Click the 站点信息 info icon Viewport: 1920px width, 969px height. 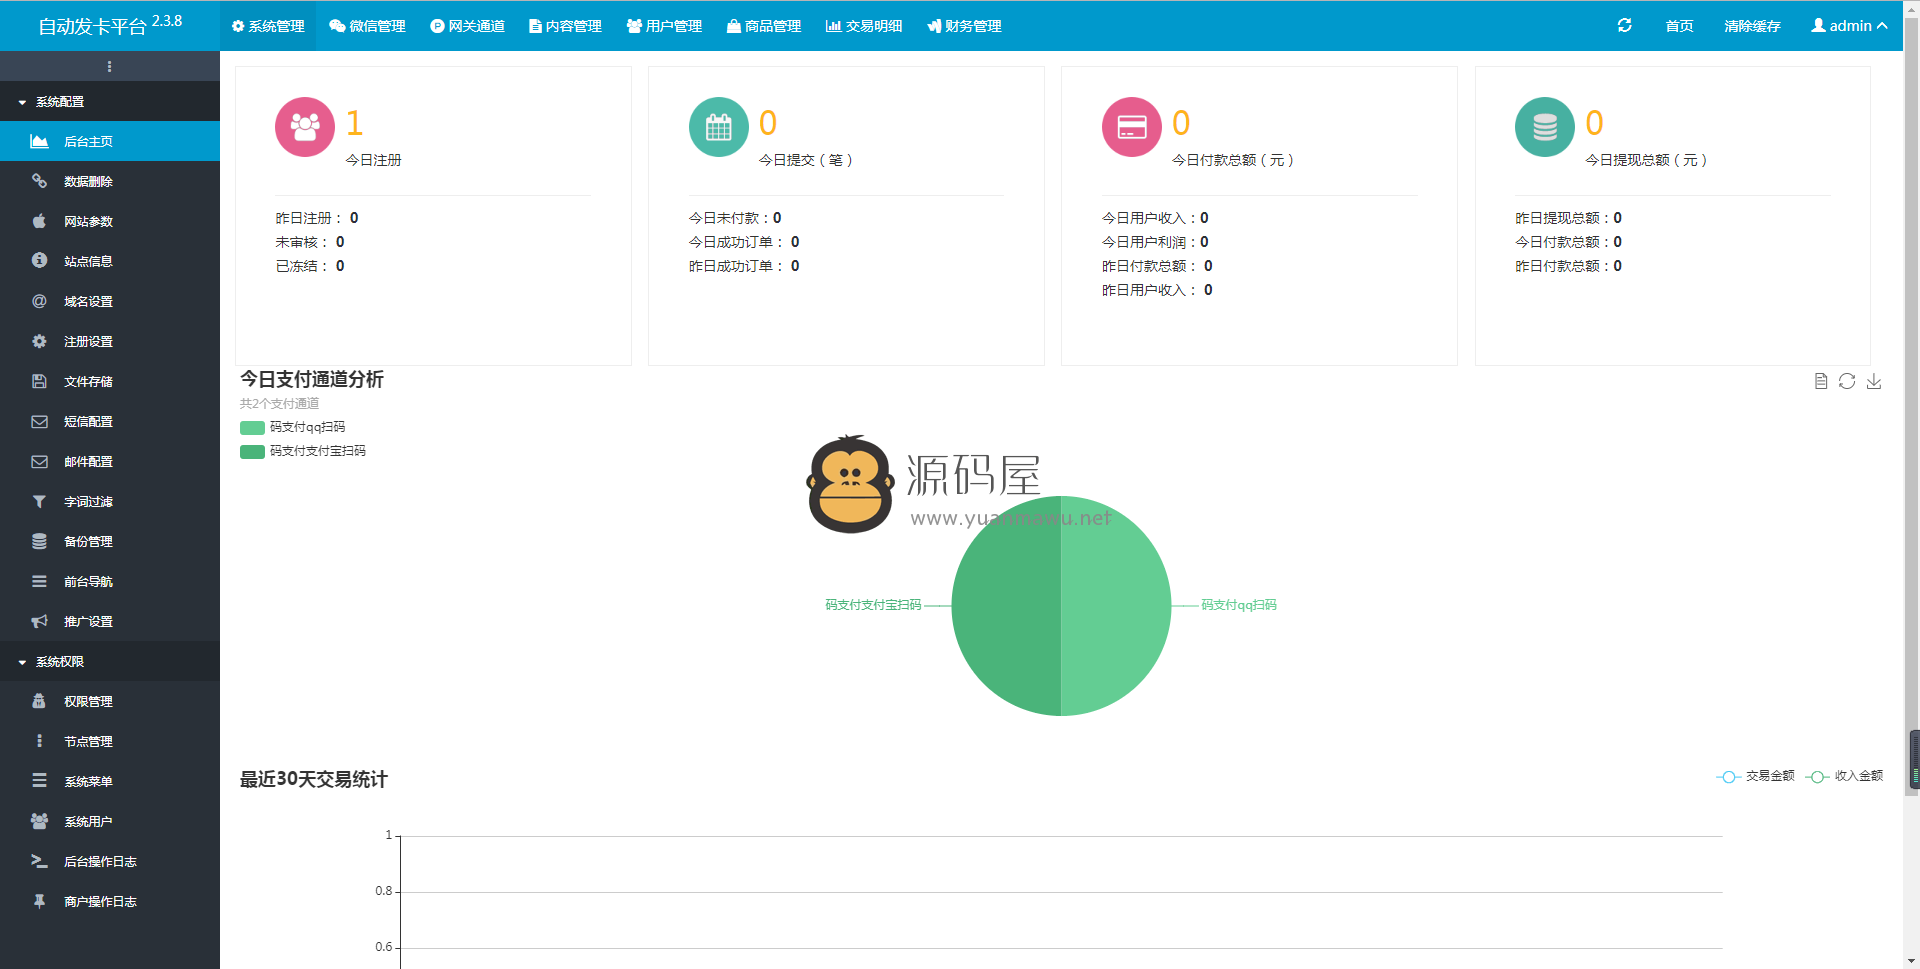coord(39,261)
